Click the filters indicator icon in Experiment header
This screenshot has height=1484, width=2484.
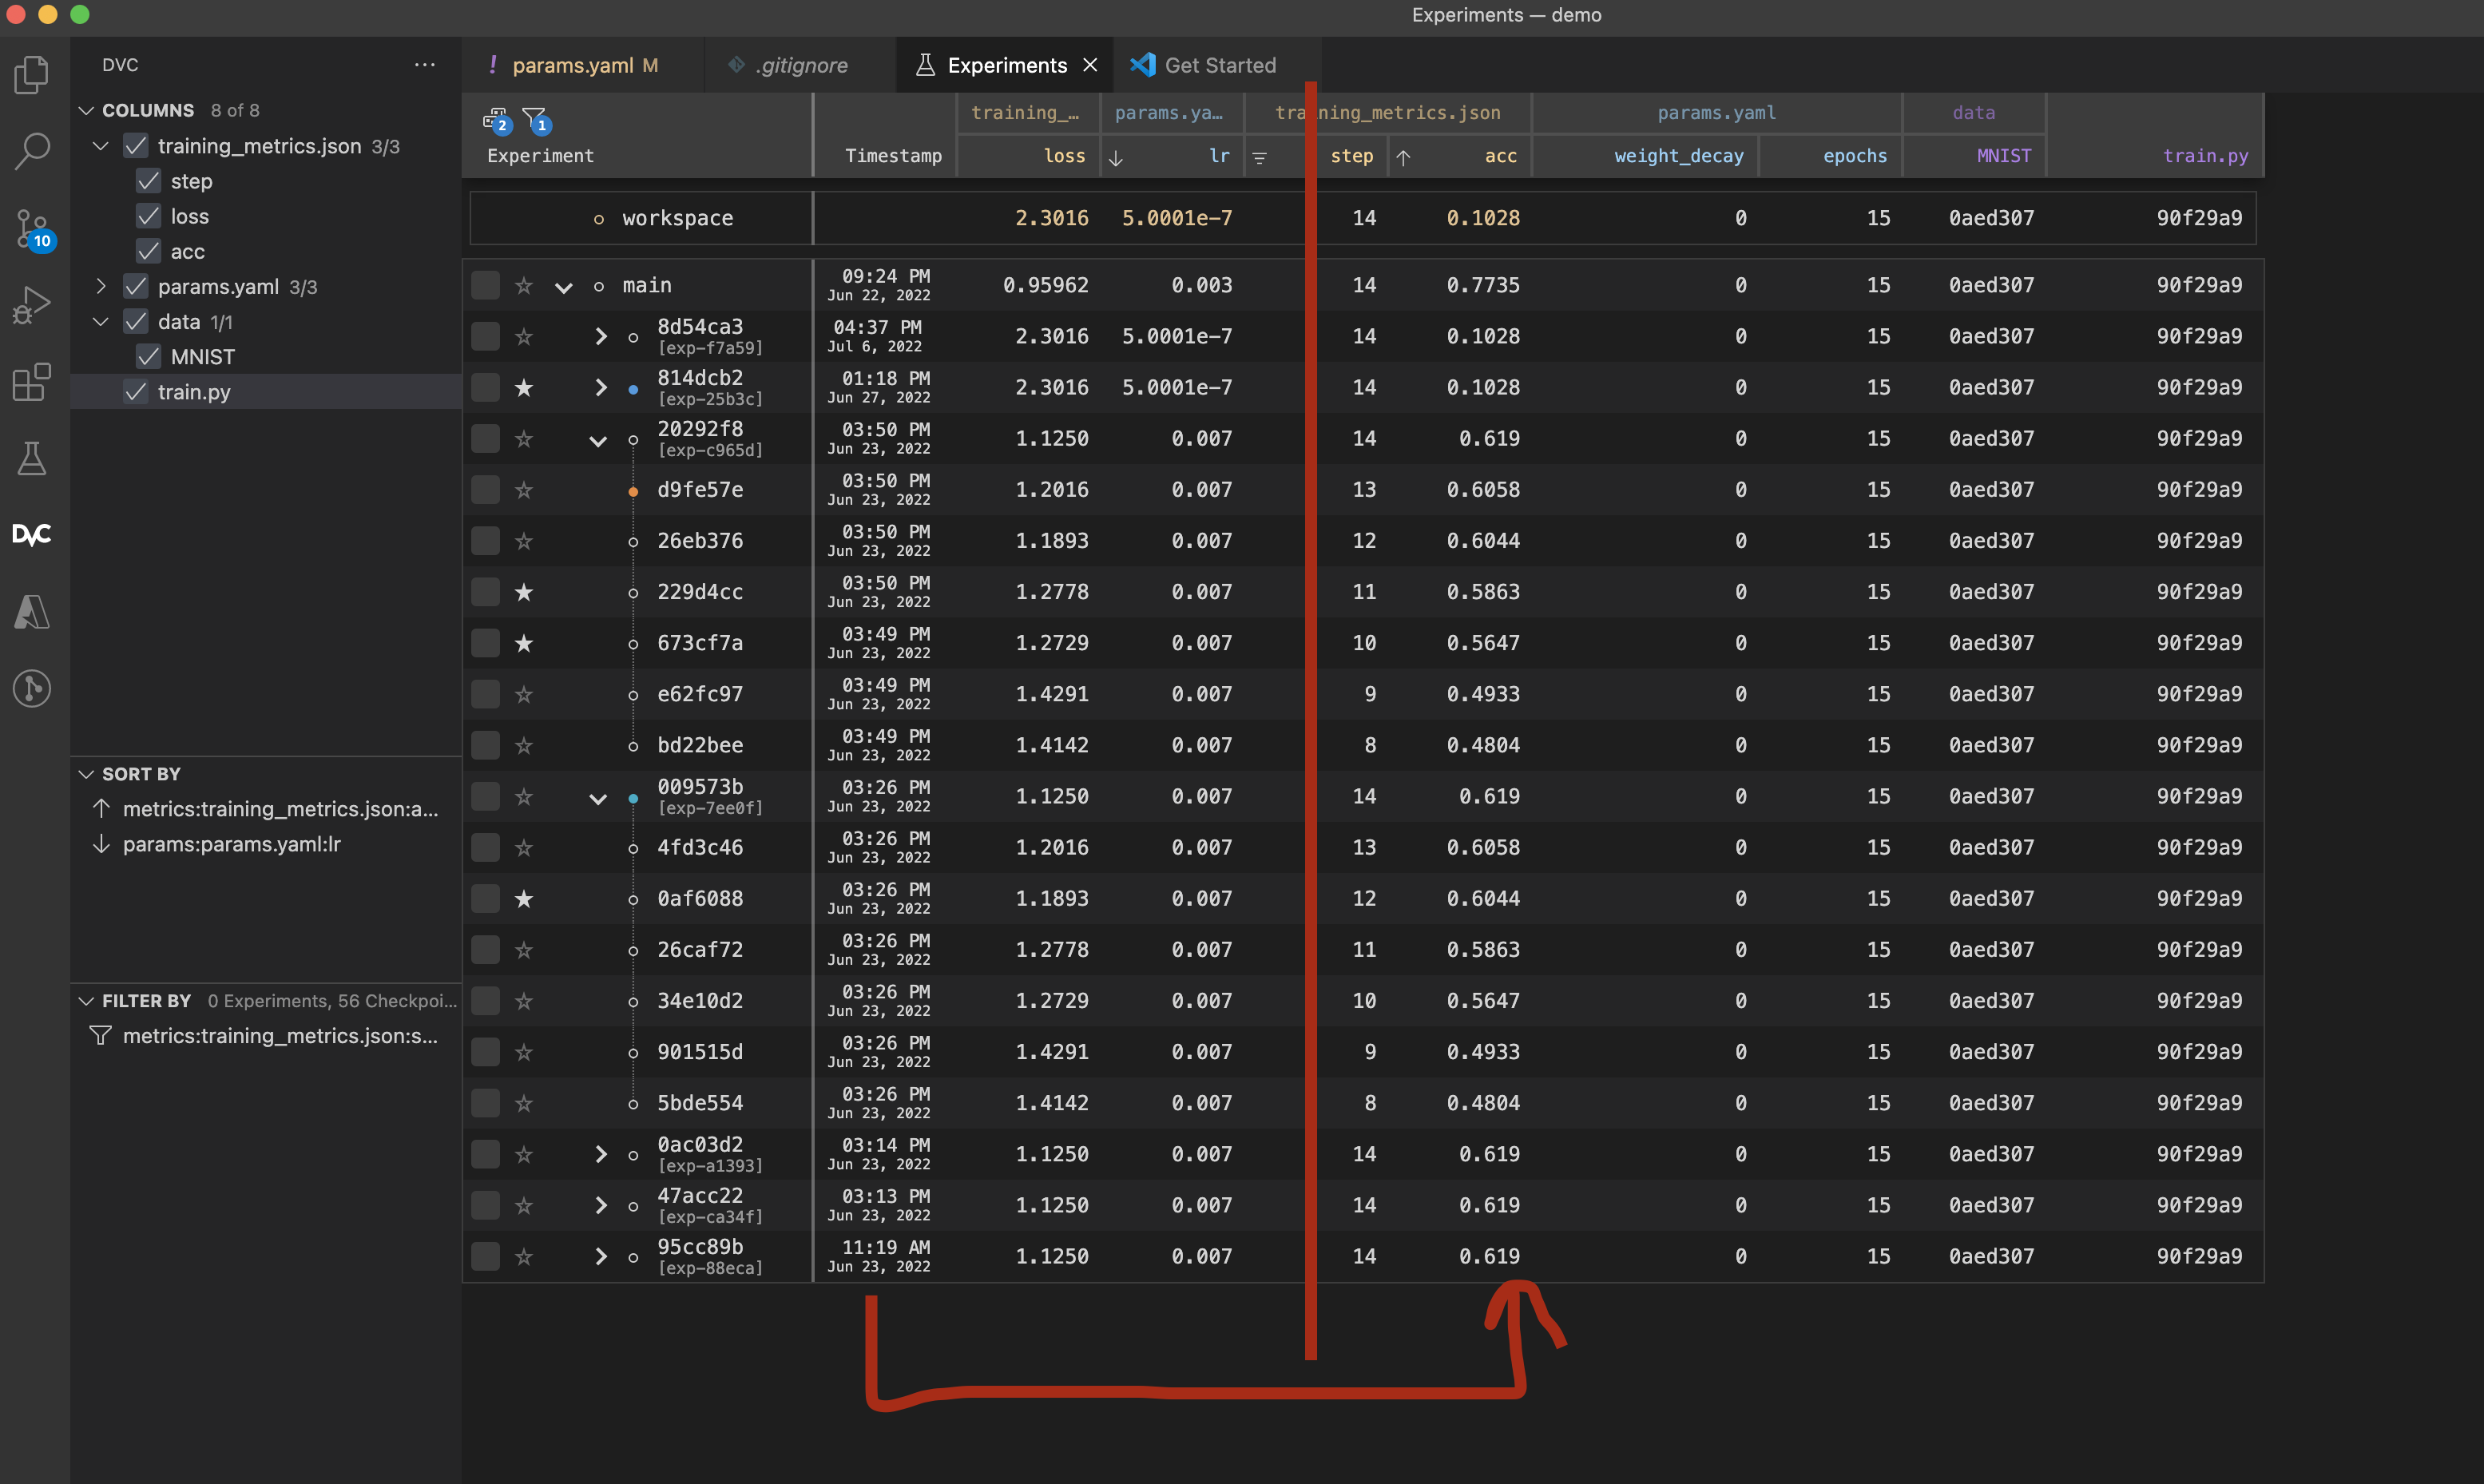pos(535,121)
